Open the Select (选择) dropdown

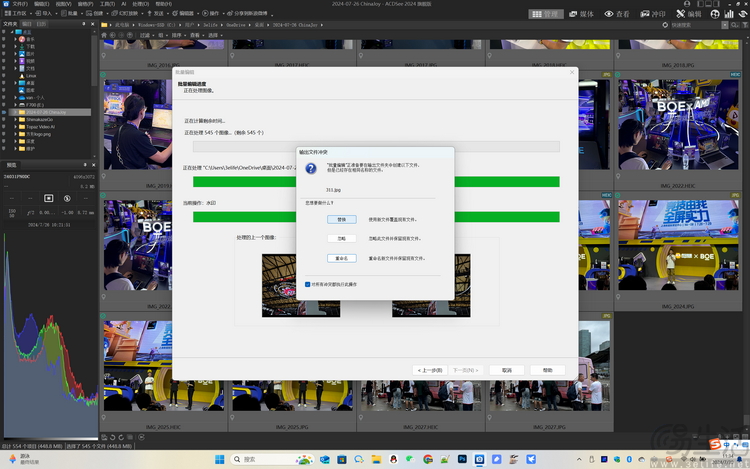(x=214, y=35)
